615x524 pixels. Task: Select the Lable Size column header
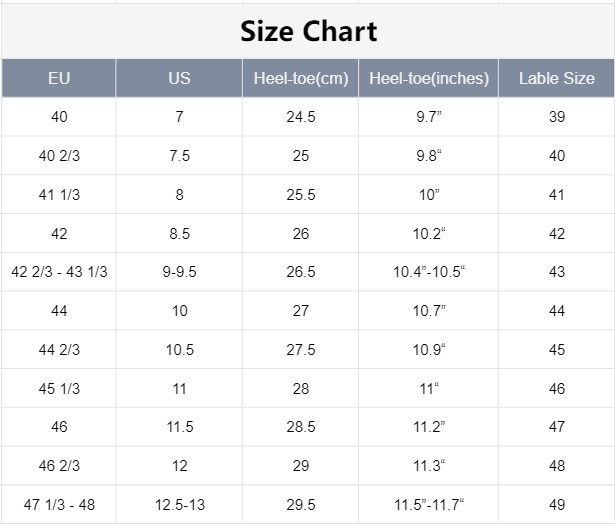coord(556,78)
